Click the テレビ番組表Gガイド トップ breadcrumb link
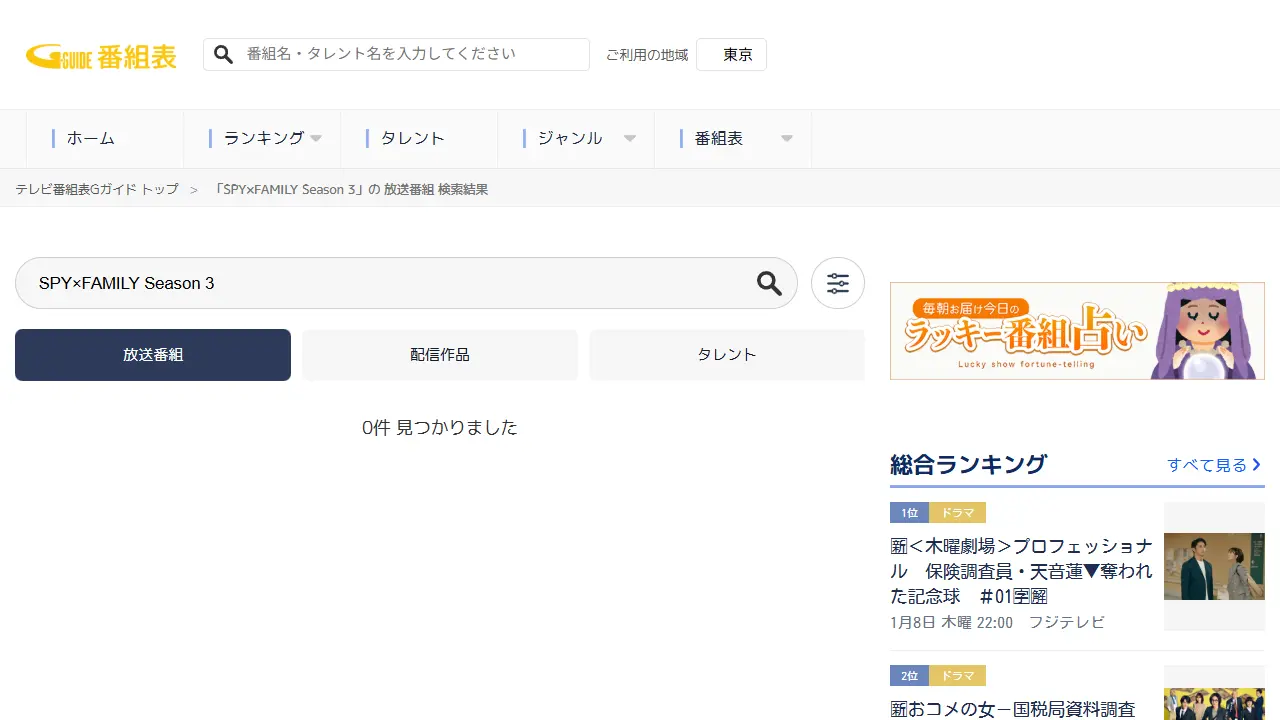This screenshot has width=1280, height=720. pyautogui.click(x=97, y=189)
